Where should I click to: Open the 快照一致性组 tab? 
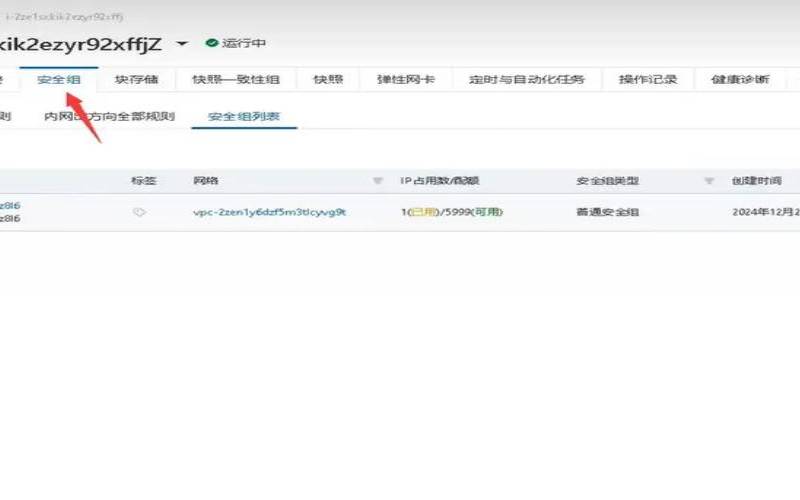pyautogui.click(x=236, y=80)
